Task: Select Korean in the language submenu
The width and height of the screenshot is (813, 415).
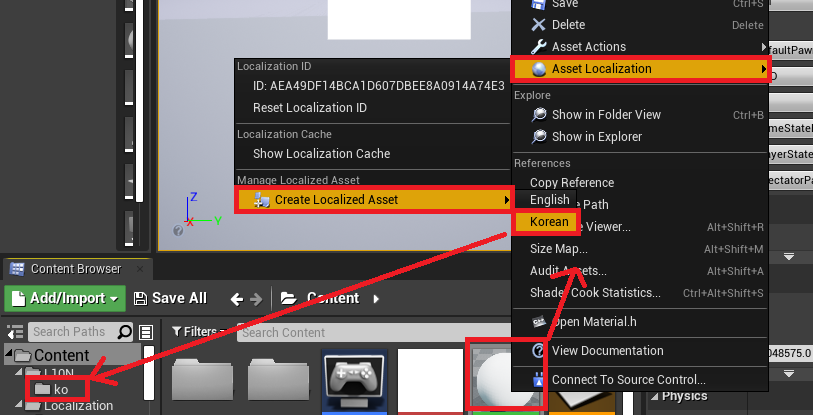Action: point(549,222)
